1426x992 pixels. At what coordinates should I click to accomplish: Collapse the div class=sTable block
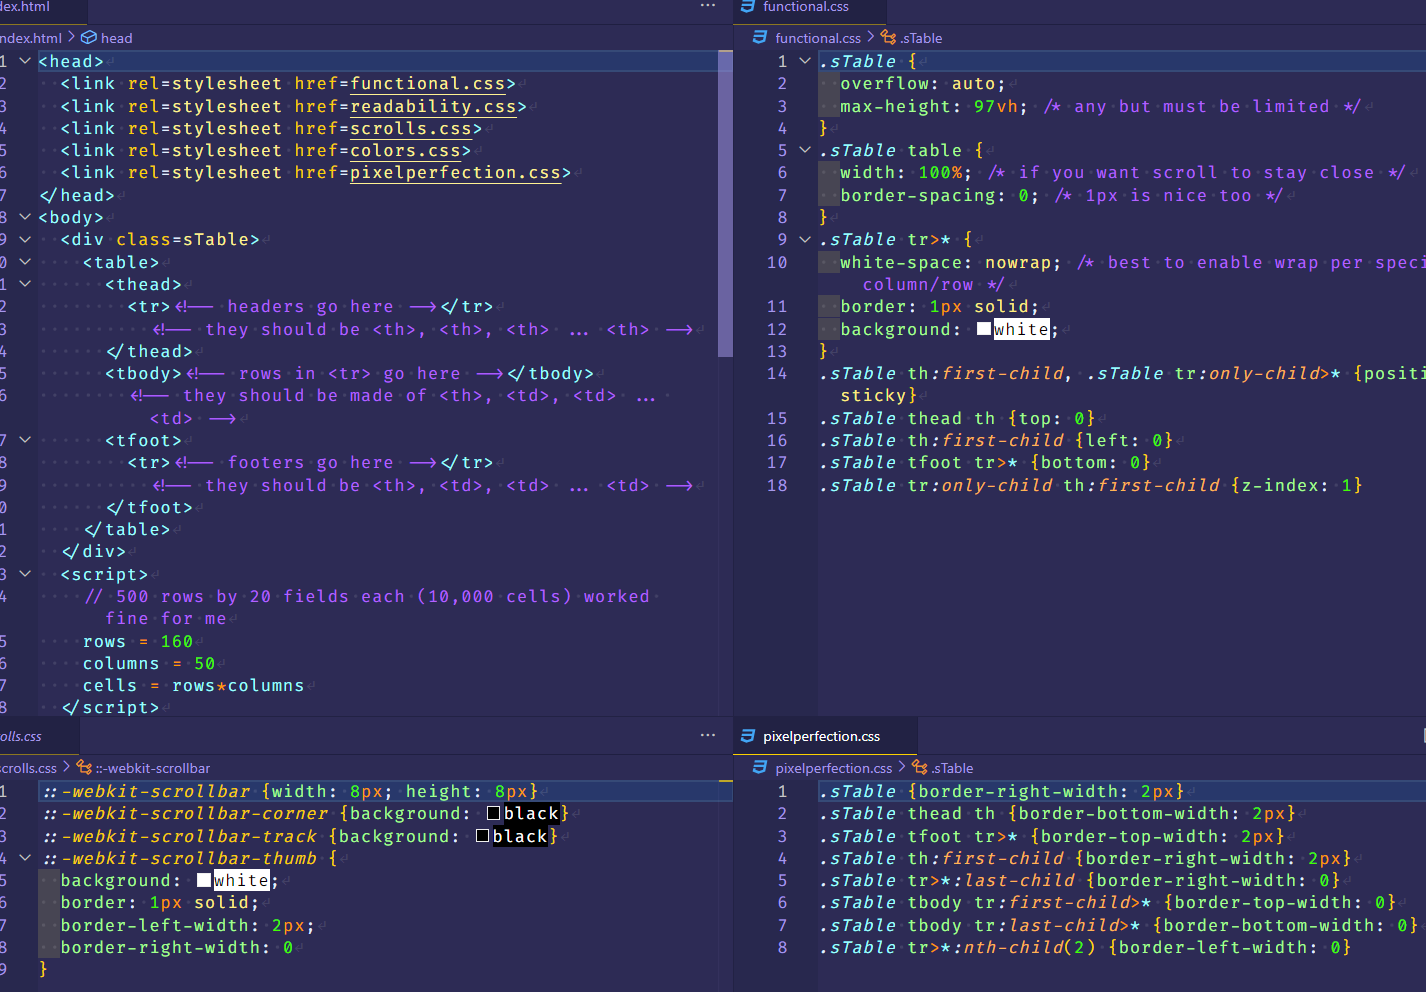(25, 239)
